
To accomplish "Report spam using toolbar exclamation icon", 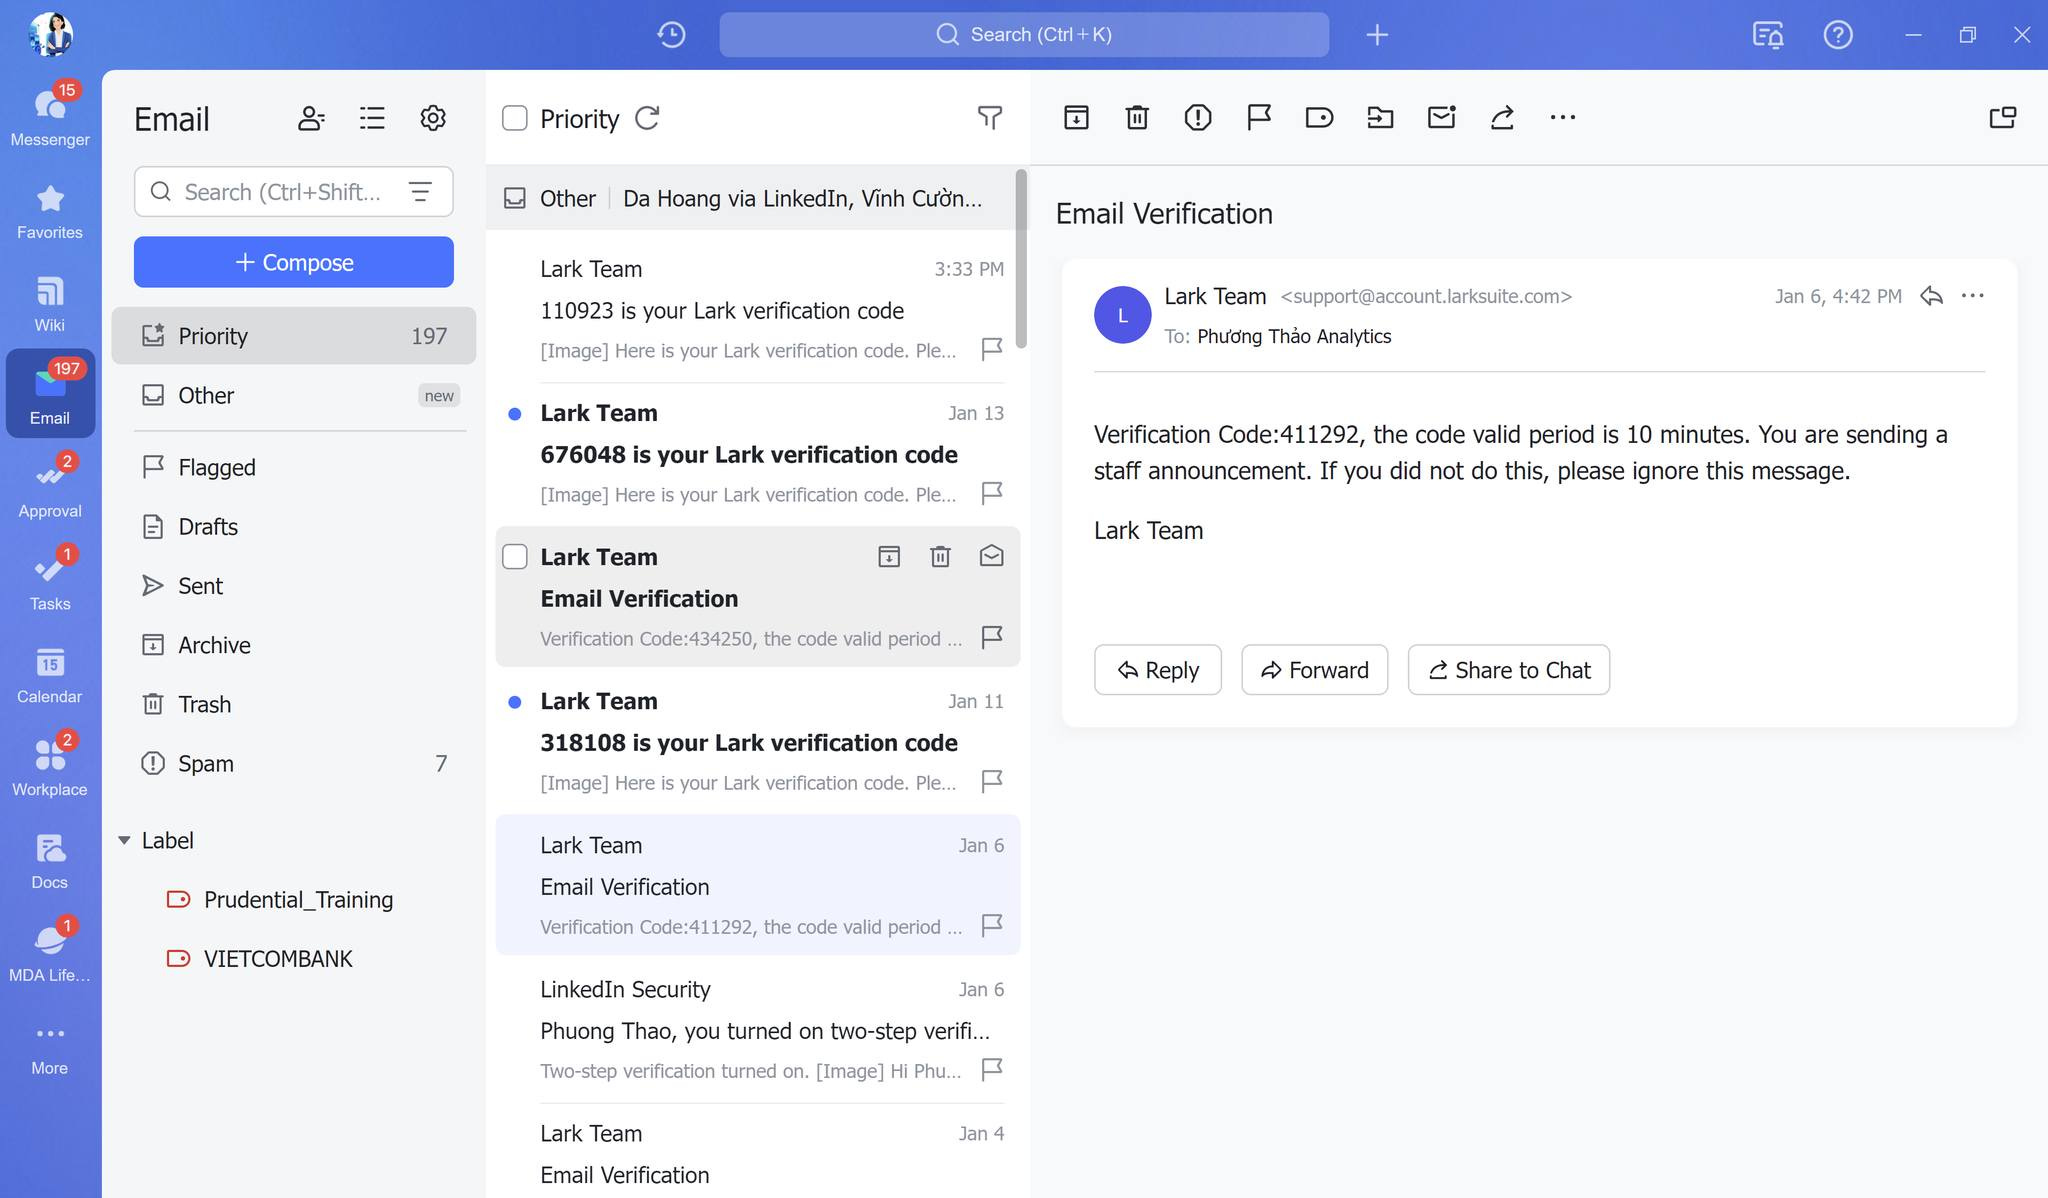I will coord(1198,117).
